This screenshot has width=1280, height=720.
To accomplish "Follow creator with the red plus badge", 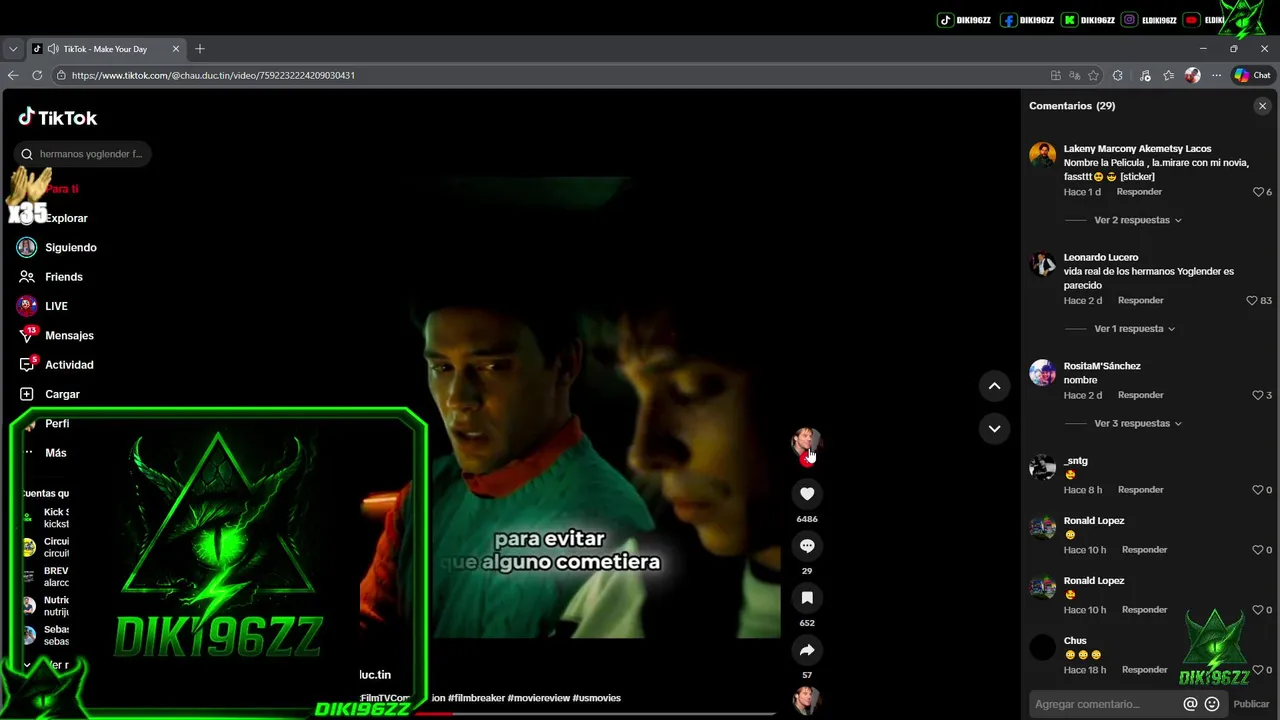I will (807, 460).
